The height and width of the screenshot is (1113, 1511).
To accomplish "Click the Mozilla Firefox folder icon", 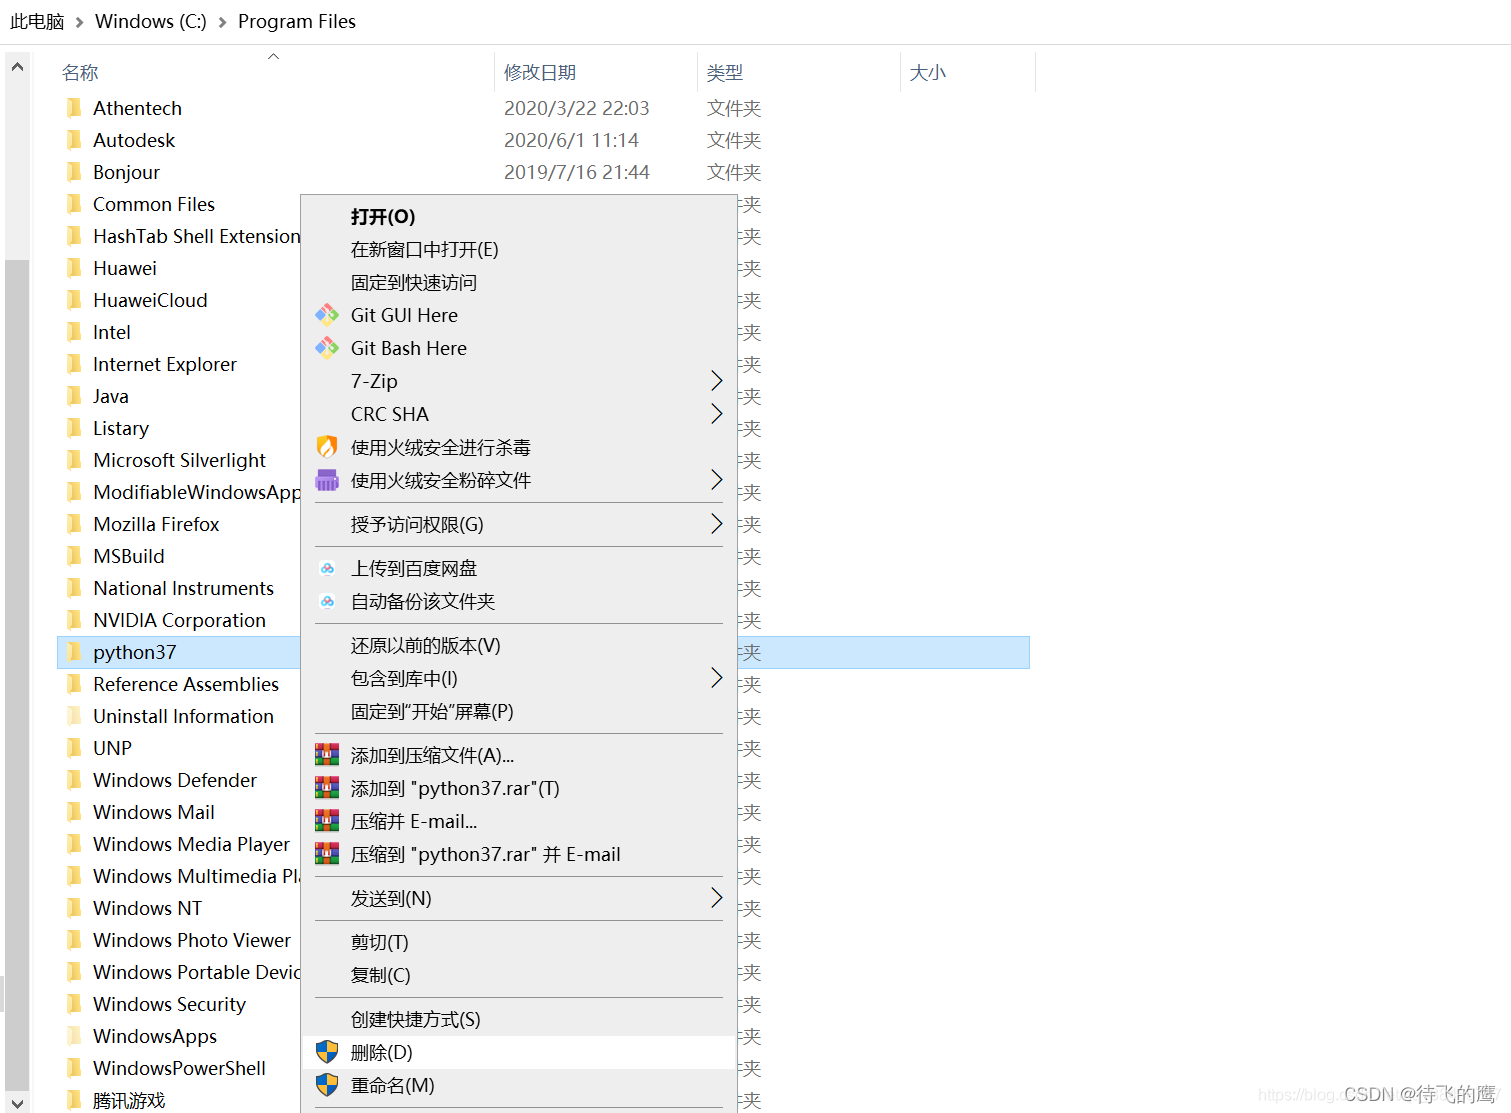I will (x=74, y=524).
